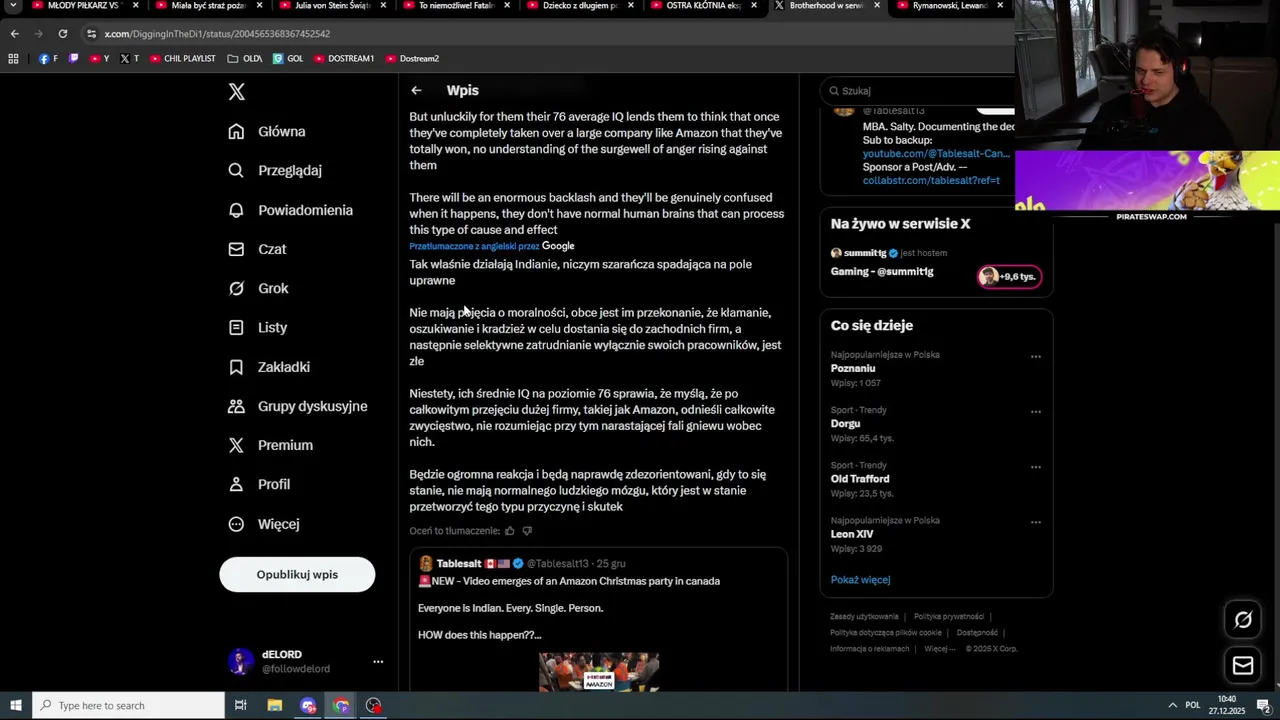
Task: Click Pokaż więcej under trends
Action: [860, 580]
